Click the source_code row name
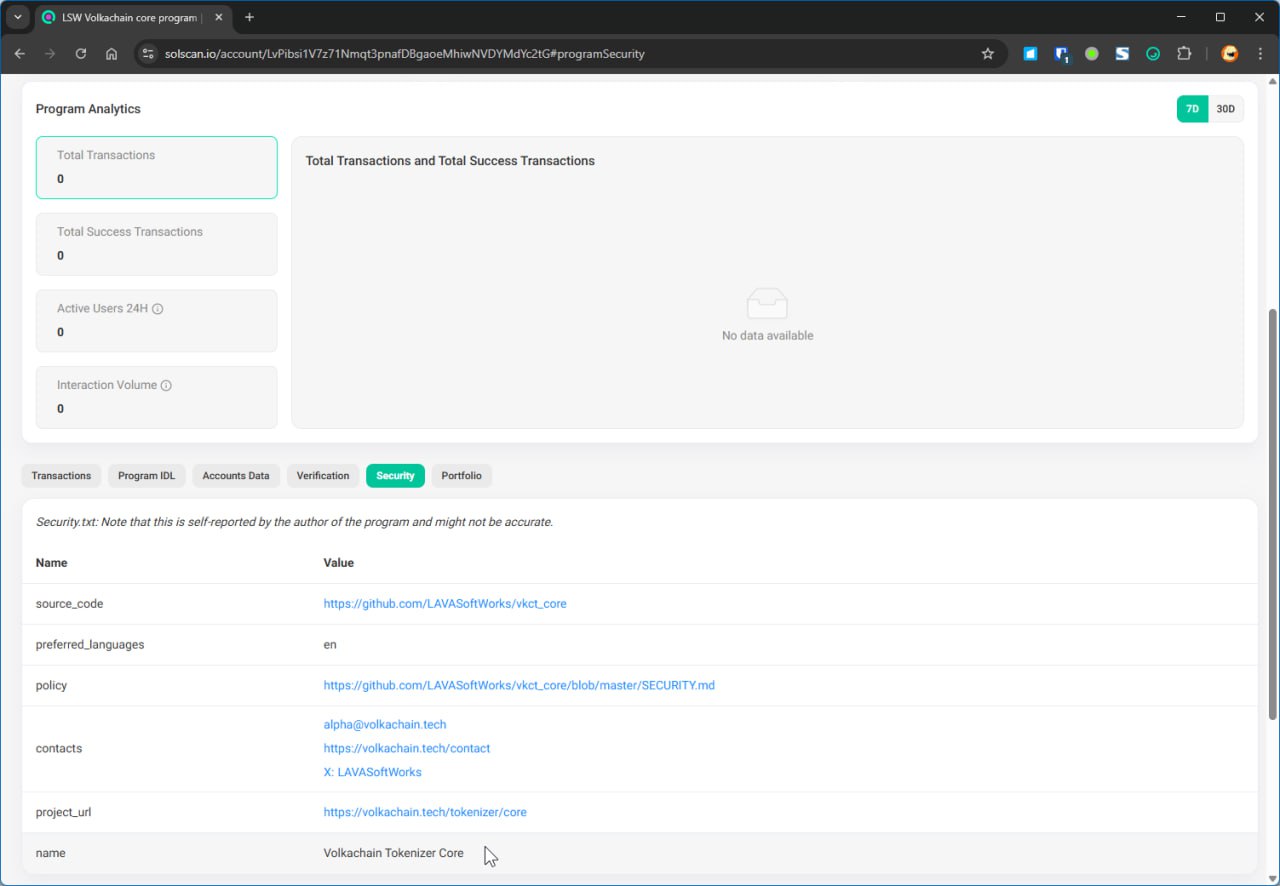The width and height of the screenshot is (1280, 886). pyautogui.click(x=69, y=604)
